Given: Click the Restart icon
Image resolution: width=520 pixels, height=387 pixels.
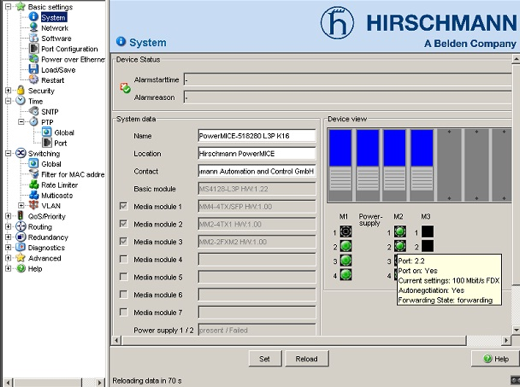Looking at the screenshot, I should click(x=33, y=80).
